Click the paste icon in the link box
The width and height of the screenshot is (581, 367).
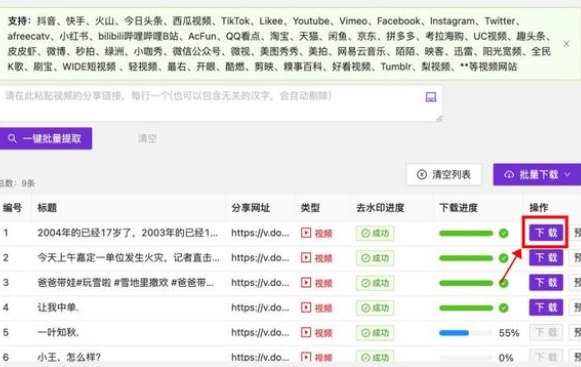pyautogui.click(x=431, y=97)
